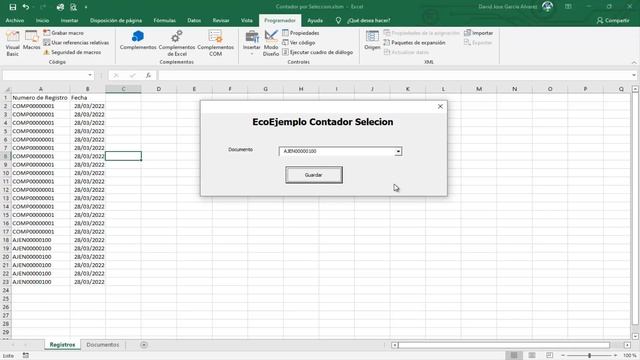Open Complementos COM dialog

point(216,43)
